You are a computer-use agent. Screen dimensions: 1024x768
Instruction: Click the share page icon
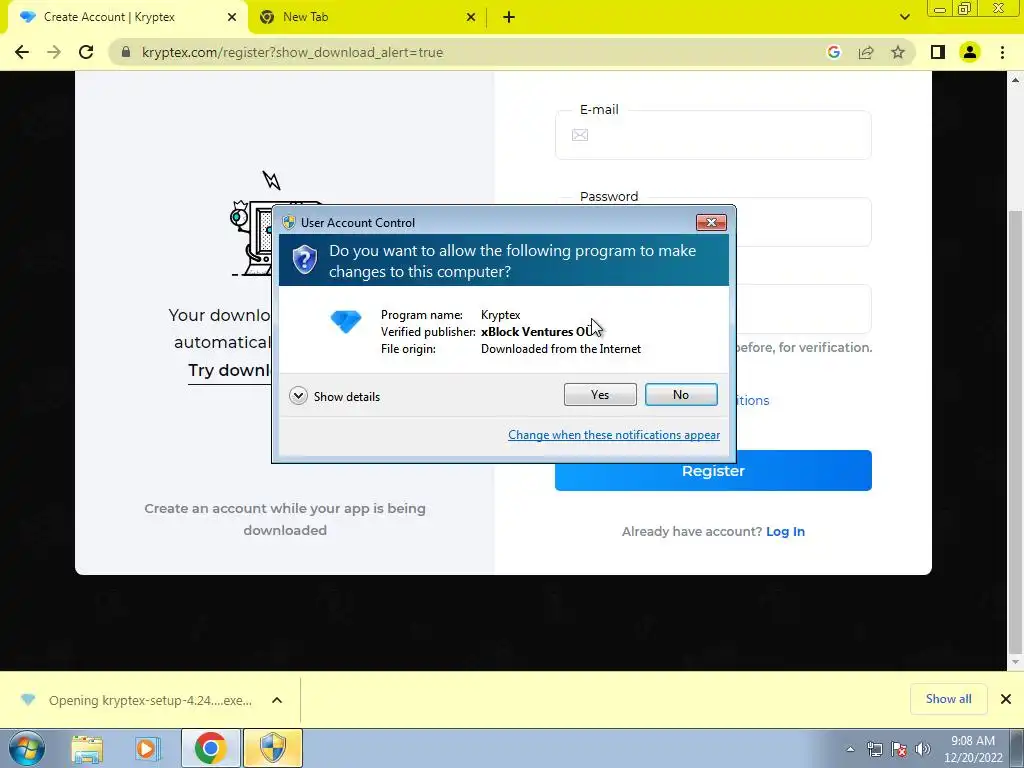tap(866, 52)
